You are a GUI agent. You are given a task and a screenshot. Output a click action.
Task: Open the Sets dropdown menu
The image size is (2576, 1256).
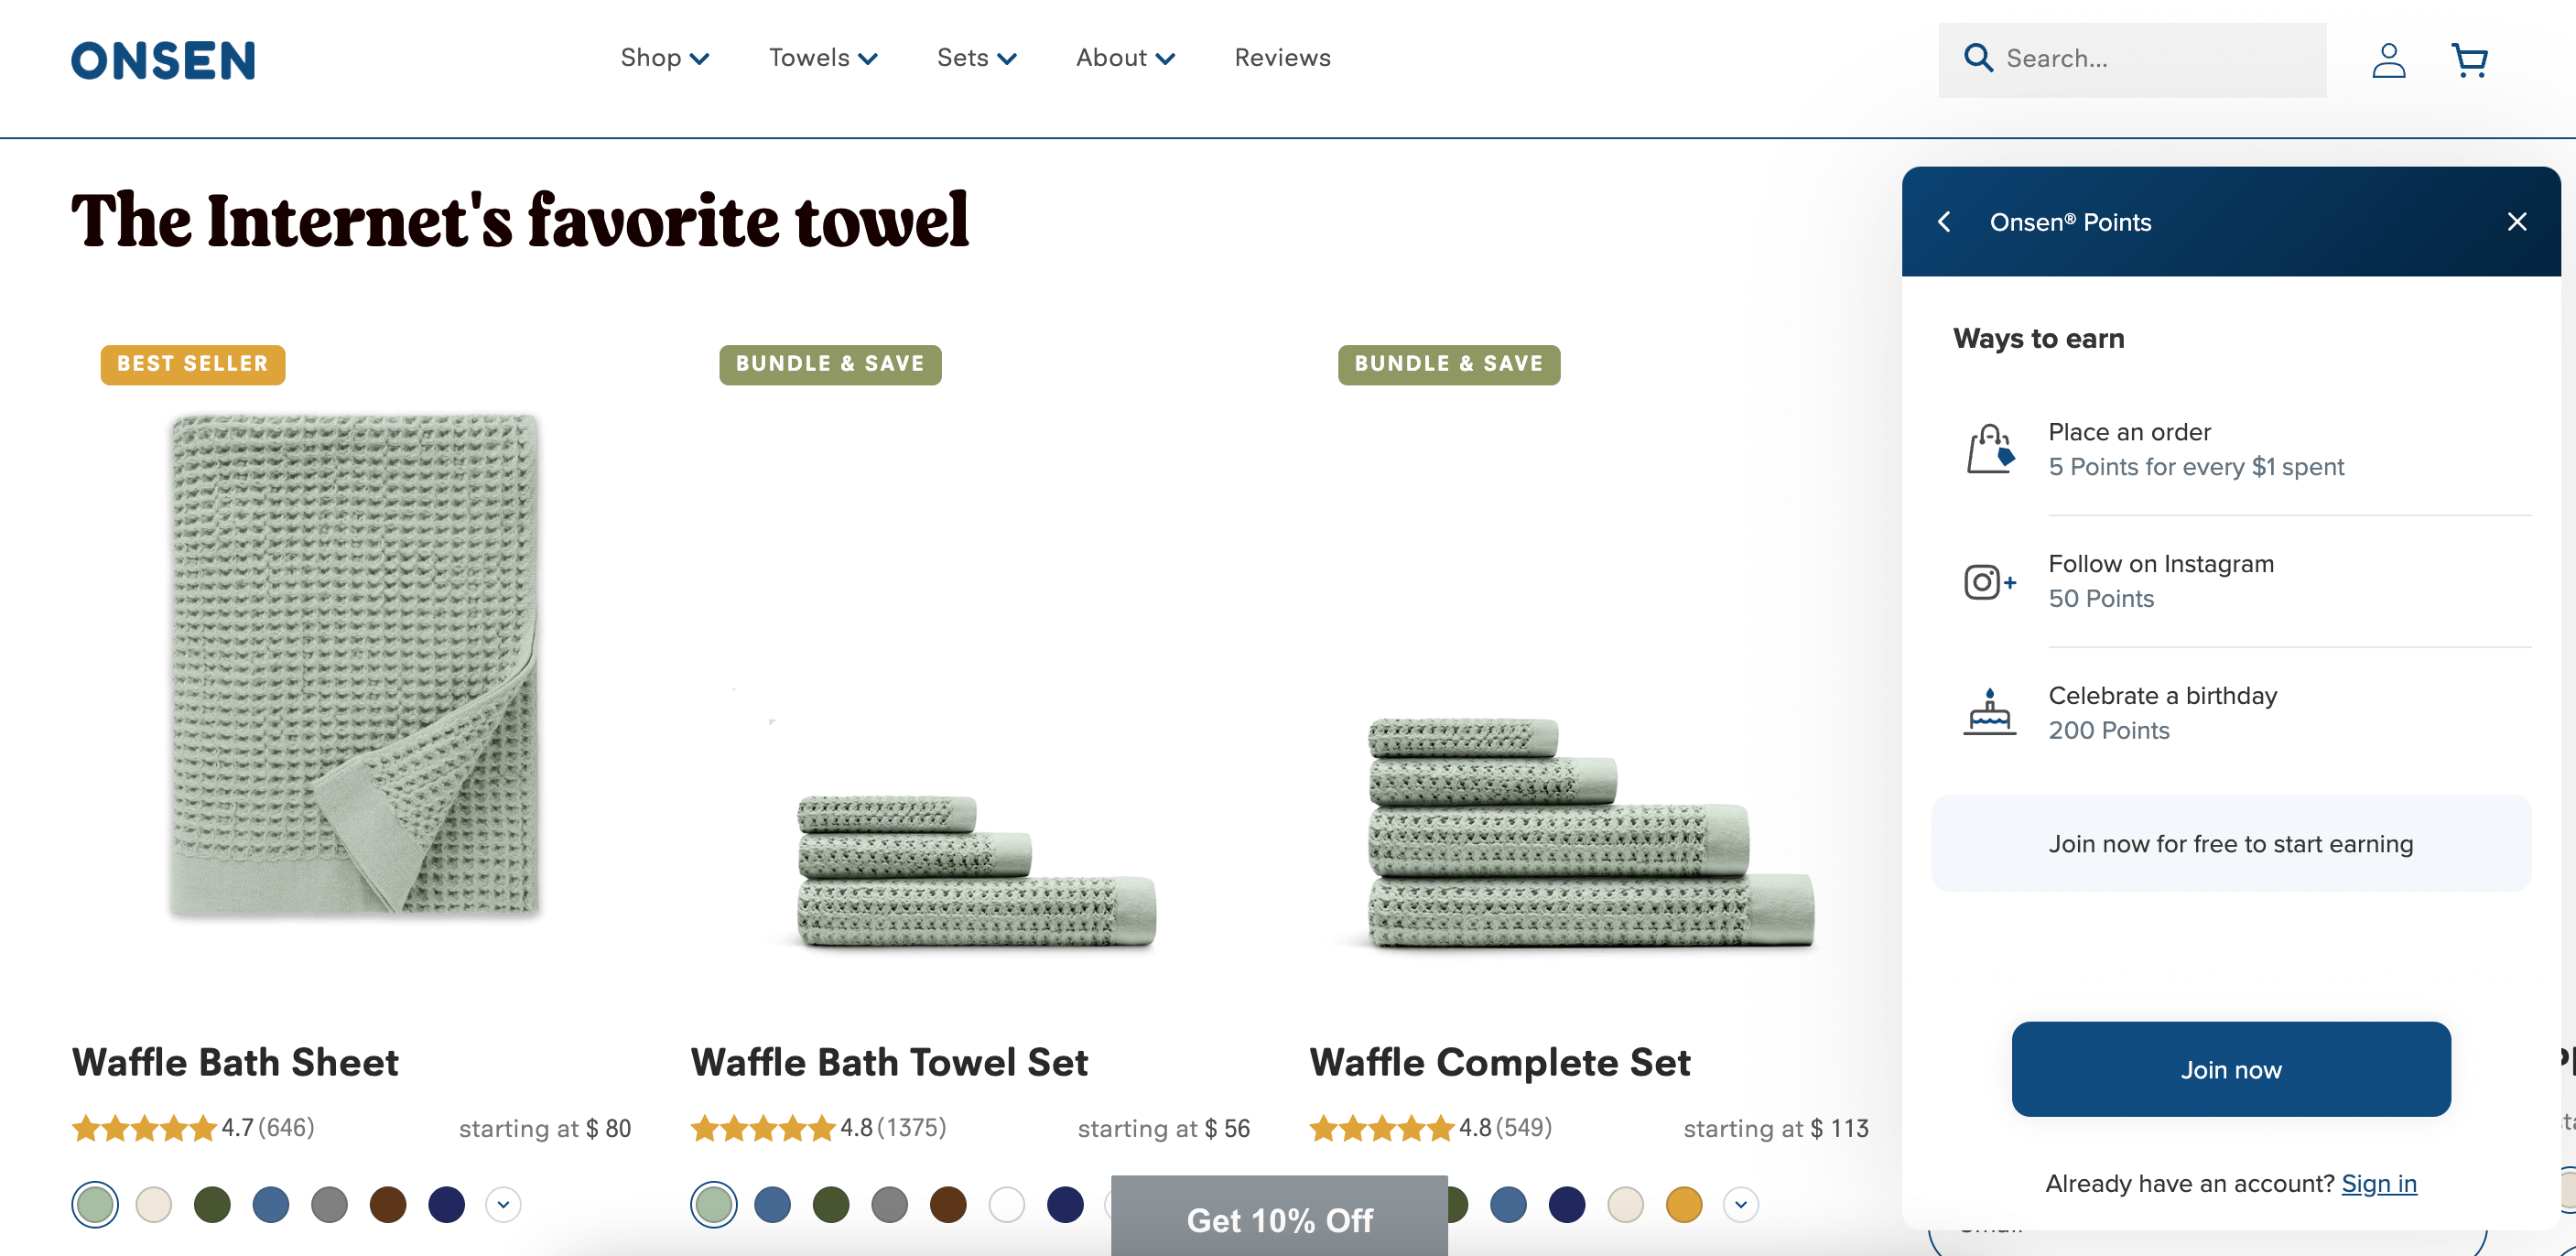pos(972,58)
